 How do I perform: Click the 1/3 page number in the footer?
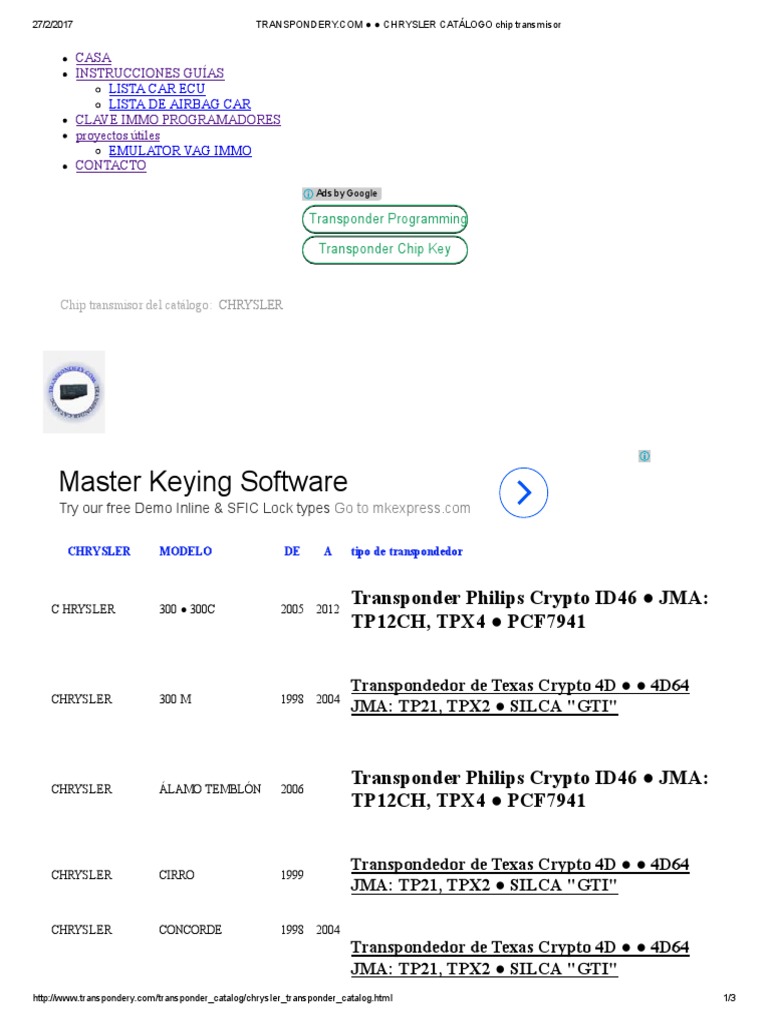click(x=729, y=998)
